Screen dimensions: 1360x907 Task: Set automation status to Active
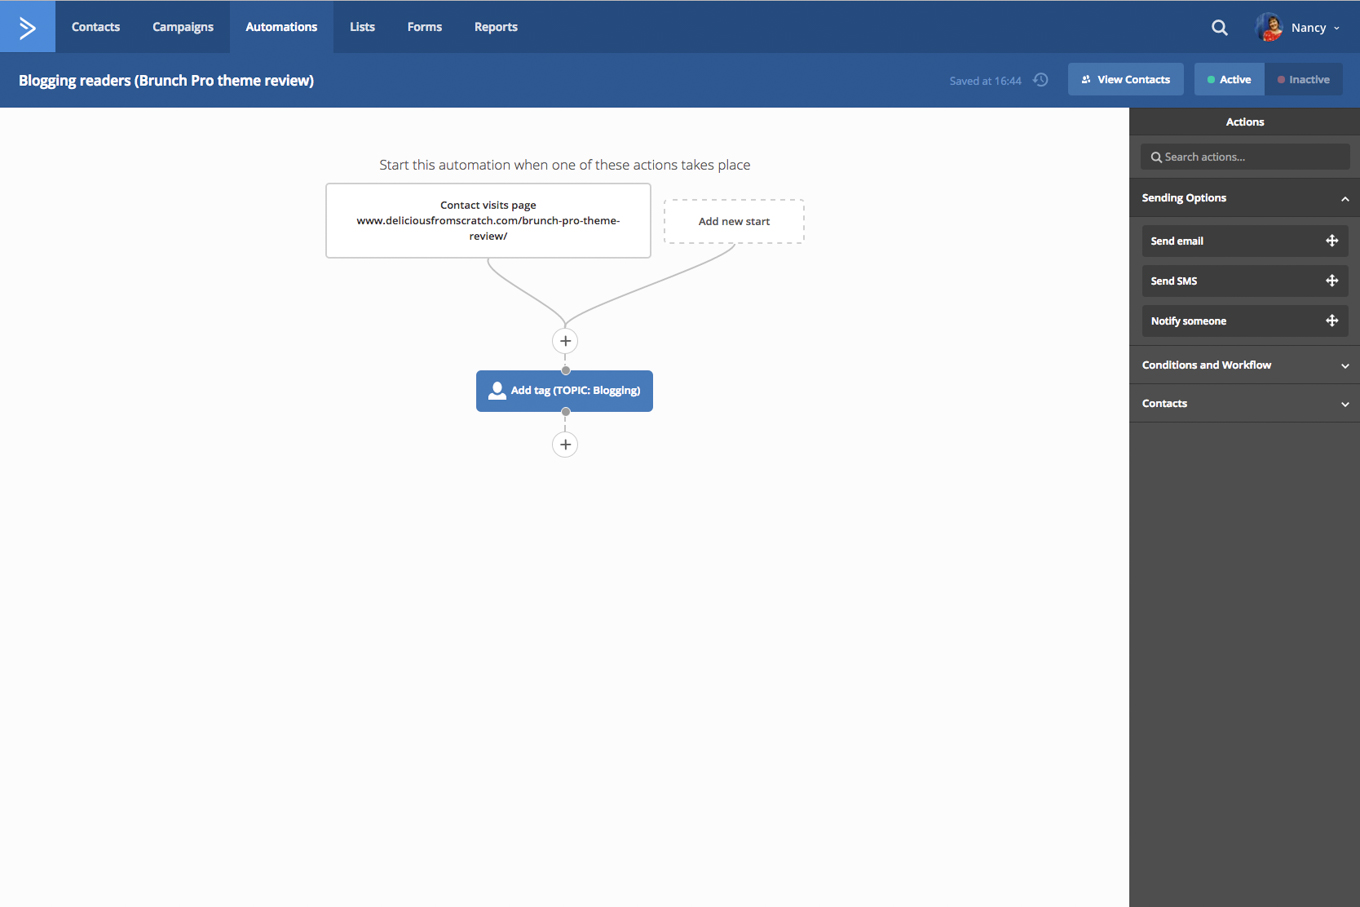1229,80
